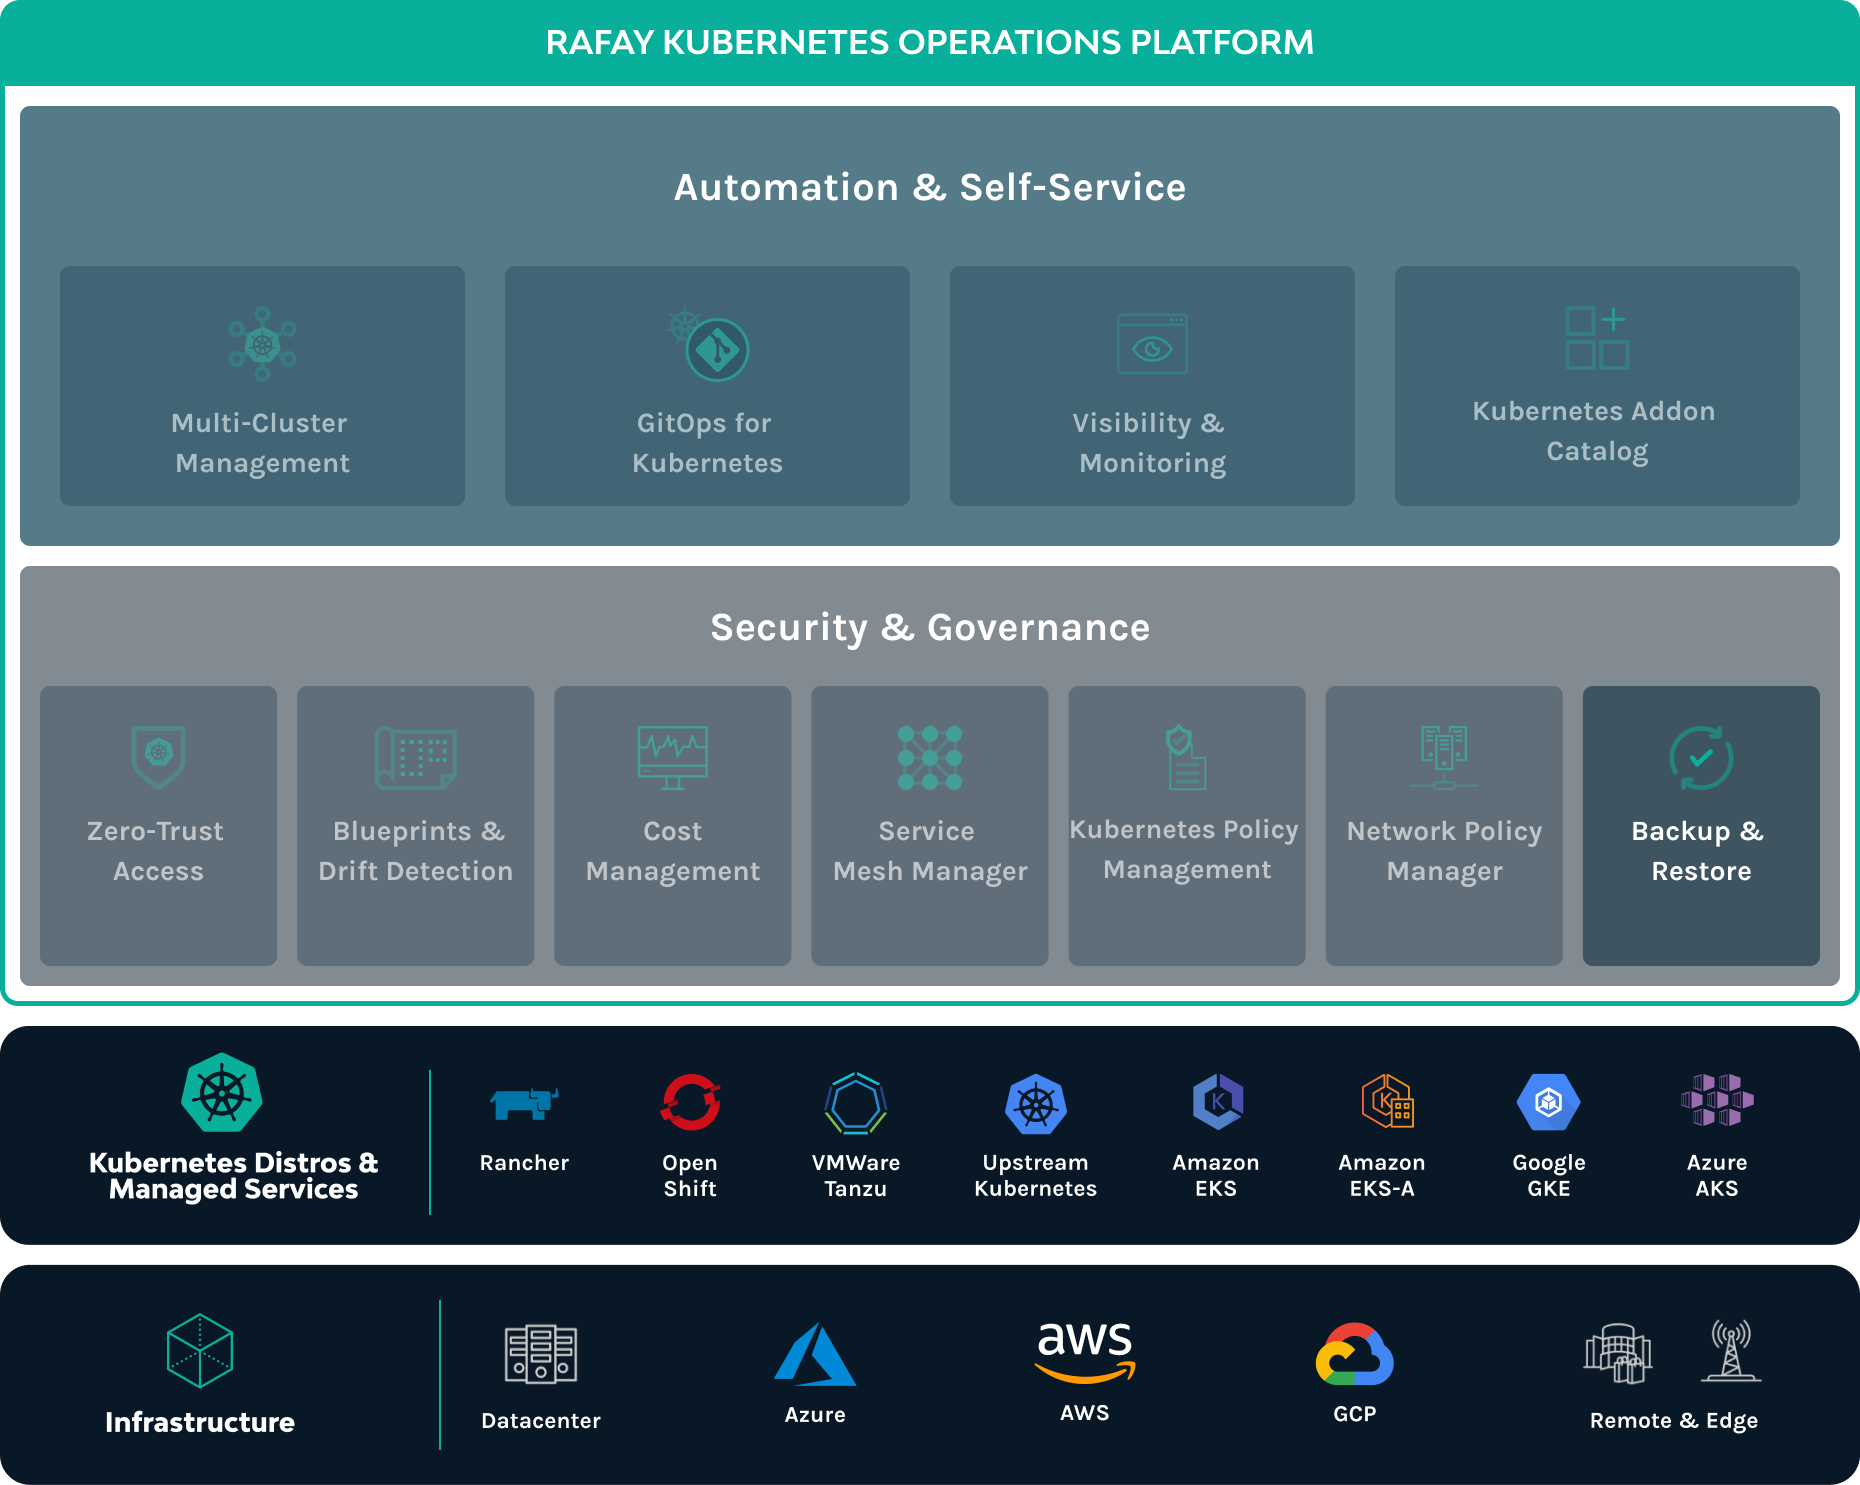This screenshot has height=1485, width=1860.
Task: Click the Remote & Edge label
Action: (1674, 1421)
